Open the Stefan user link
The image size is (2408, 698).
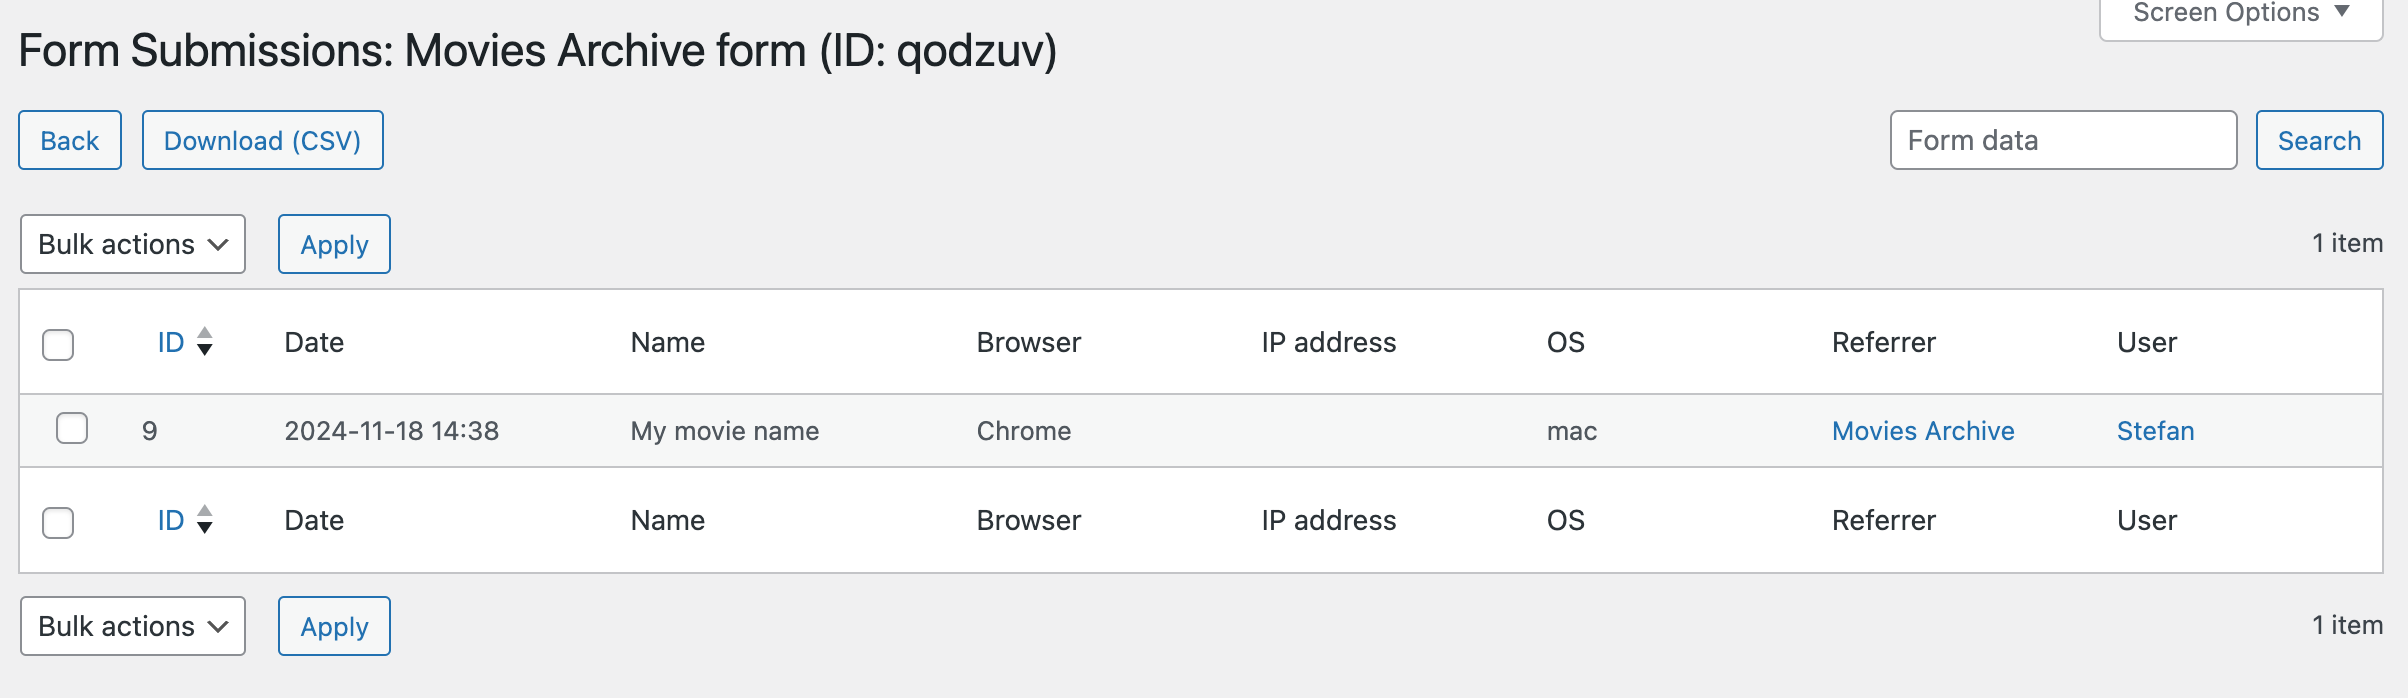(2155, 431)
